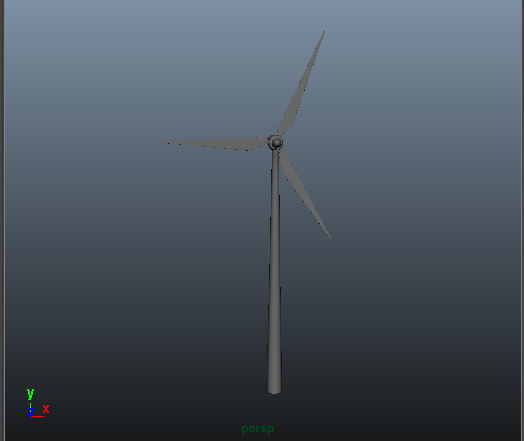Click the wide root of the upper blade

click(x=286, y=124)
